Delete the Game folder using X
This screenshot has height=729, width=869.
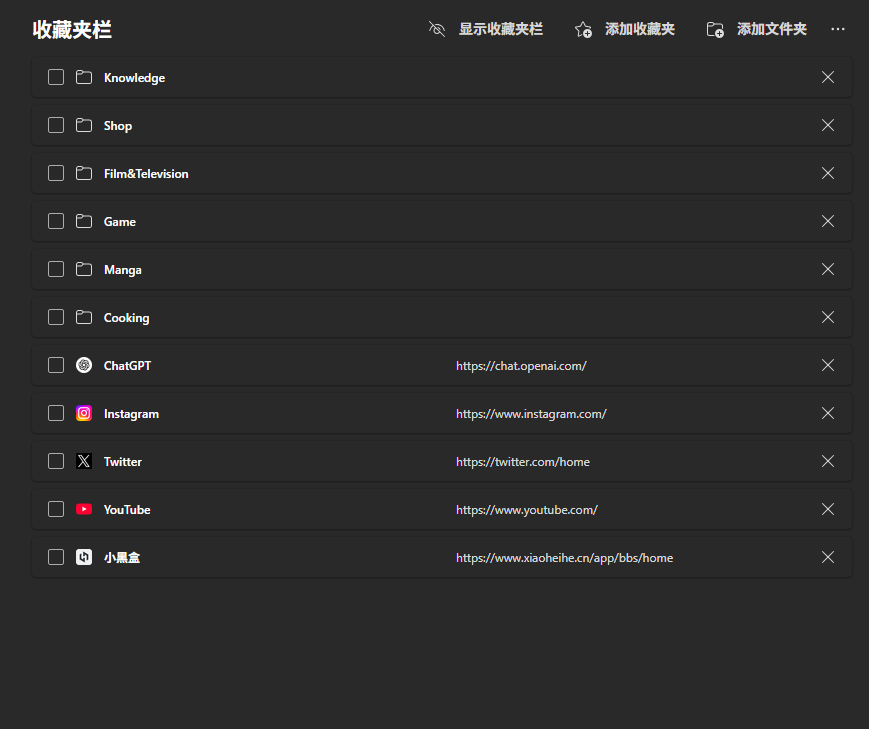[x=828, y=221]
